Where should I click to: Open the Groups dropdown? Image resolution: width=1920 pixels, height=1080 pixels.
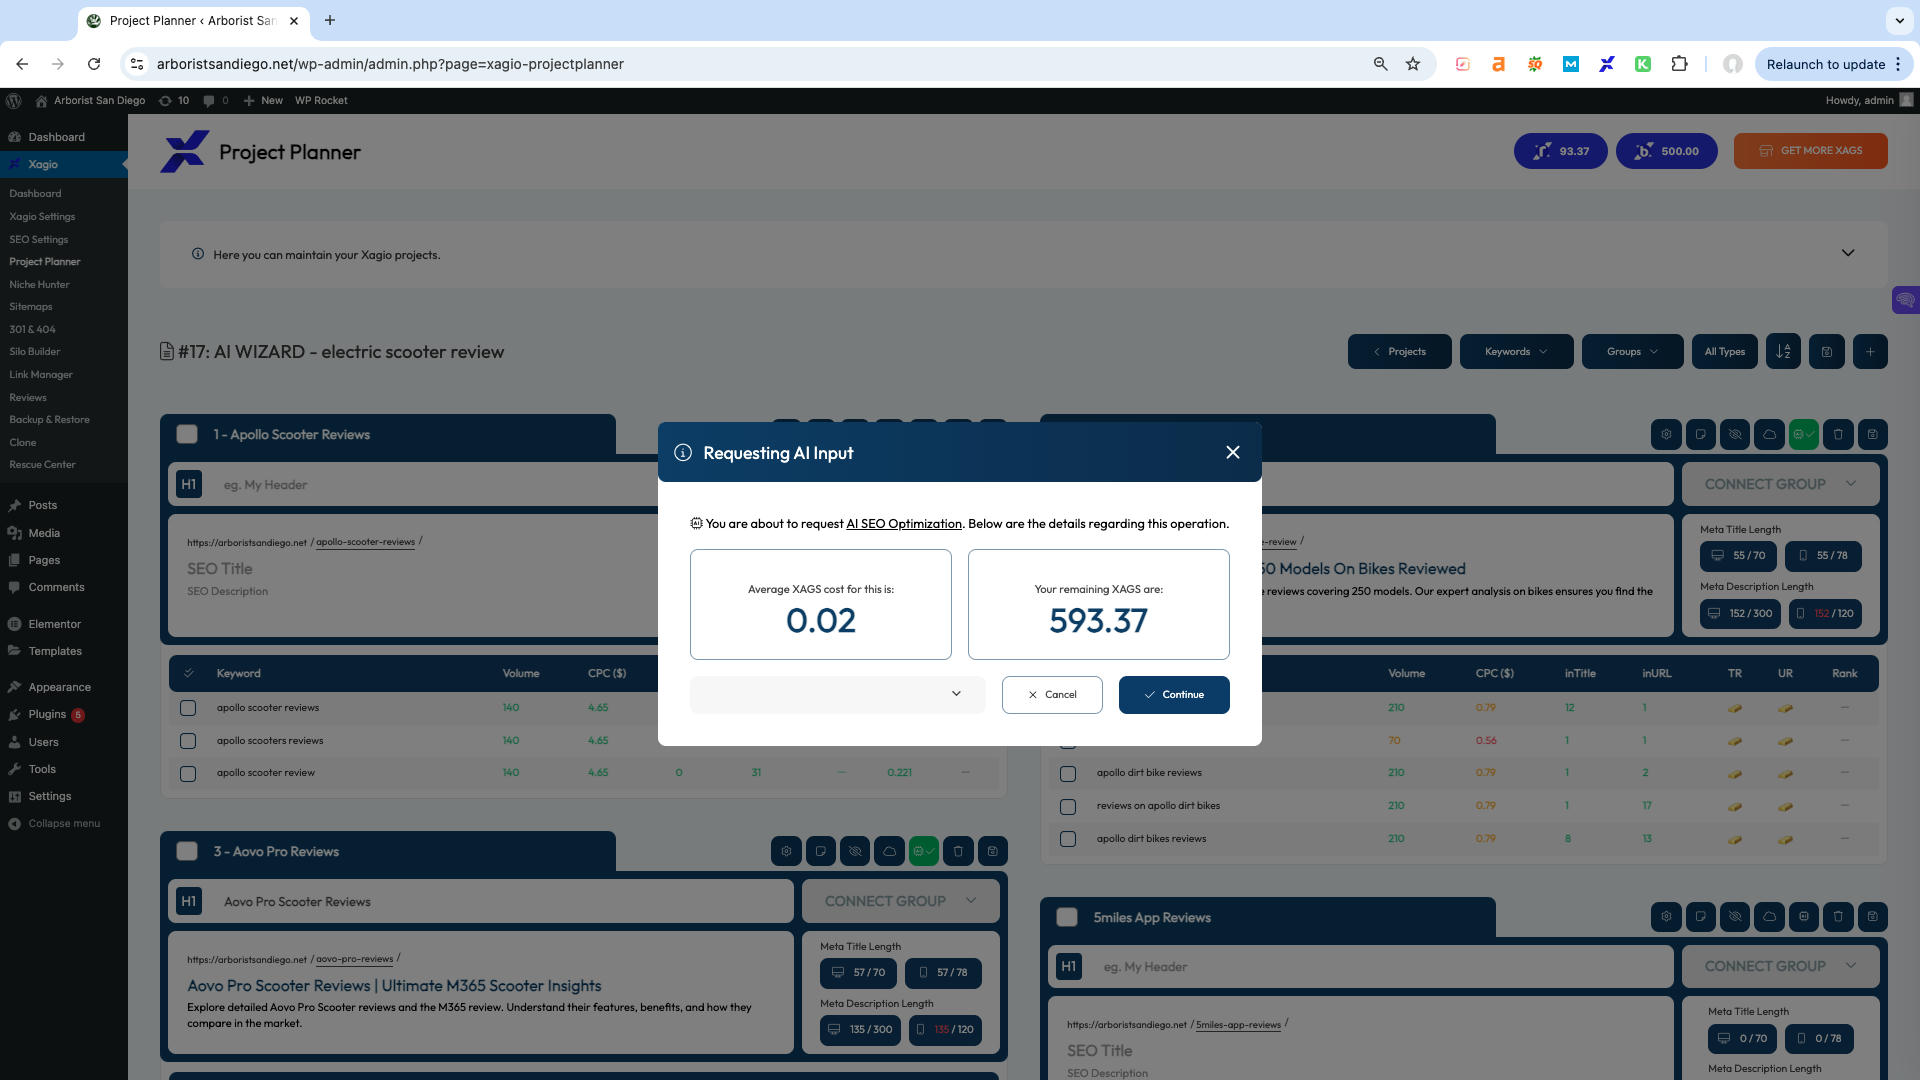(1632, 352)
